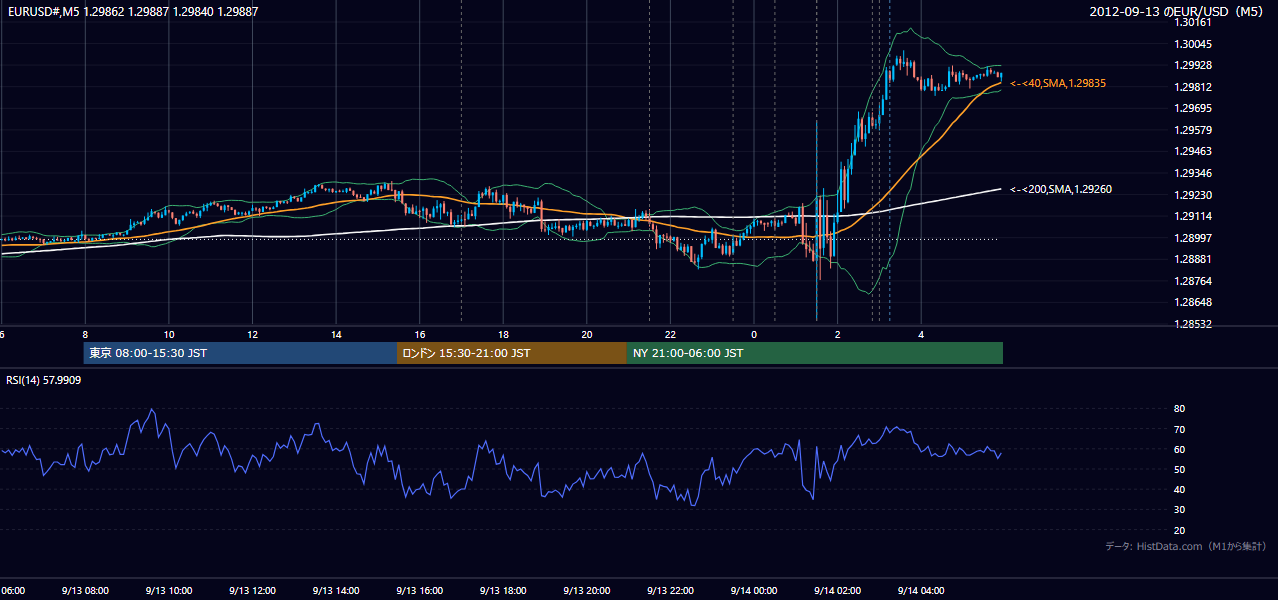Click the 9/14 04:00 time label
The height and width of the screenshot is (600, 1278).
tap(921, 590)
